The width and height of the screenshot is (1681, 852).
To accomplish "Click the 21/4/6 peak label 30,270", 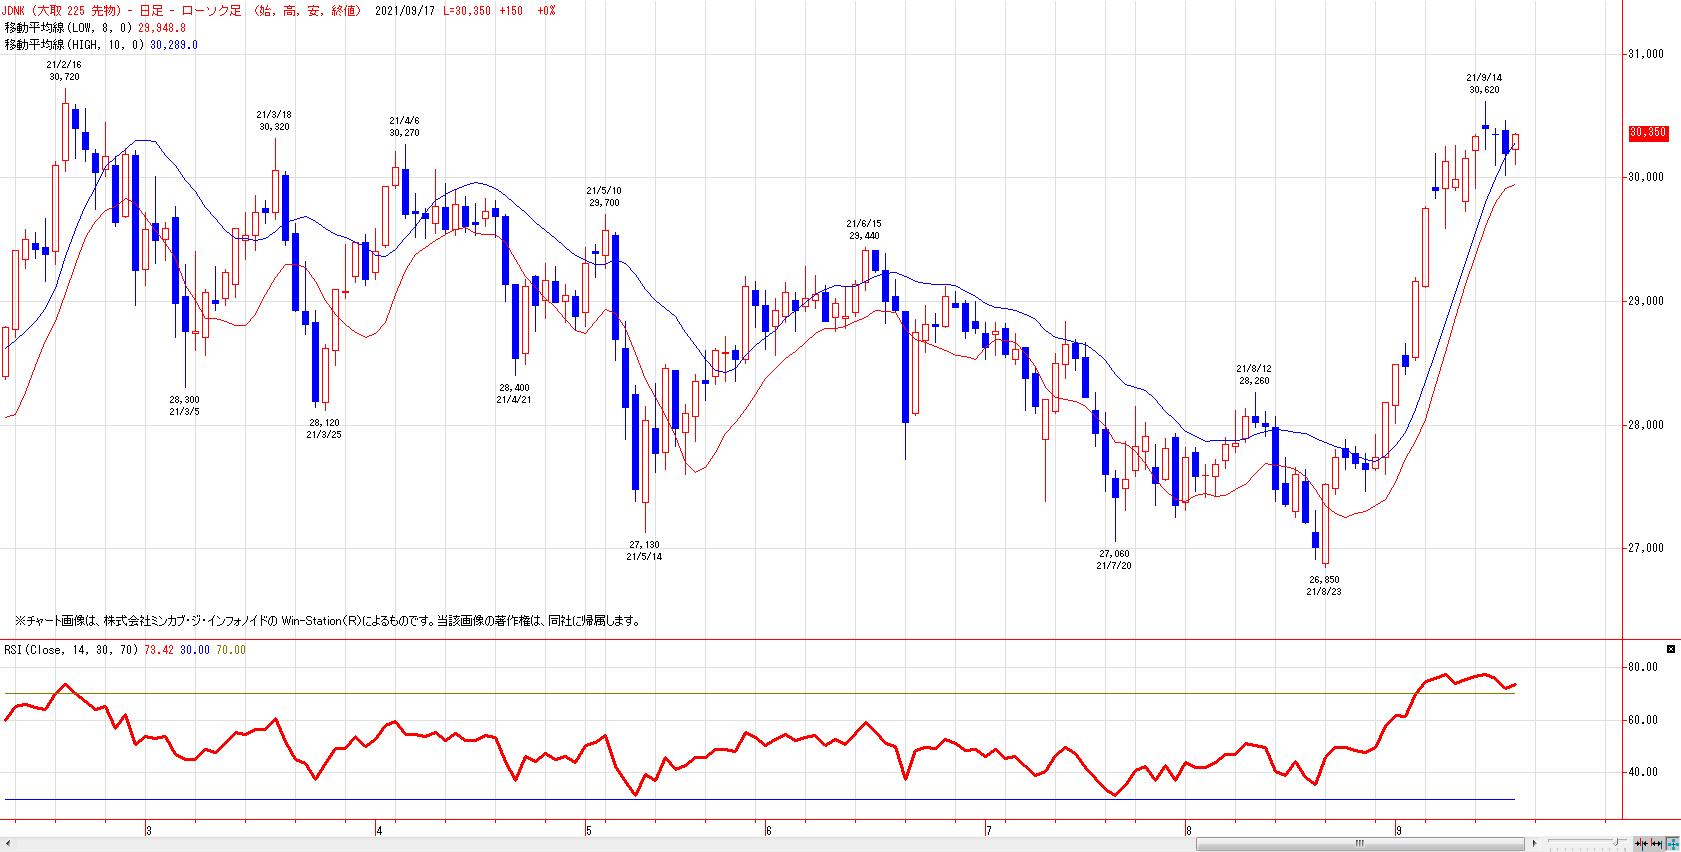I will (405, 132).
